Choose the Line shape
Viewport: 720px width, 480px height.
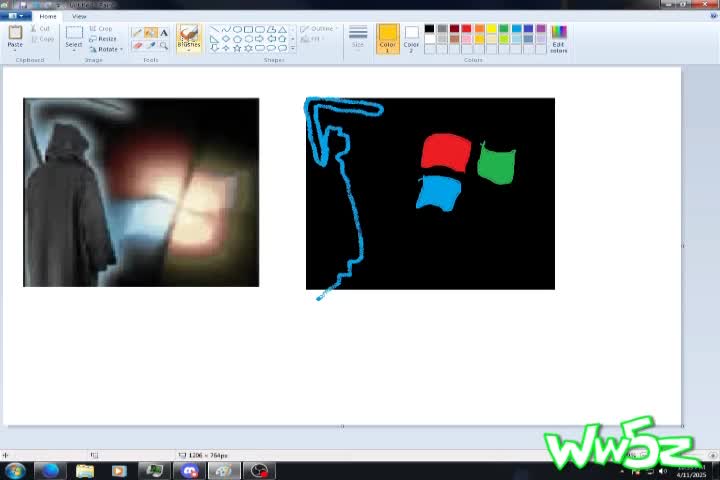(214, 29)
